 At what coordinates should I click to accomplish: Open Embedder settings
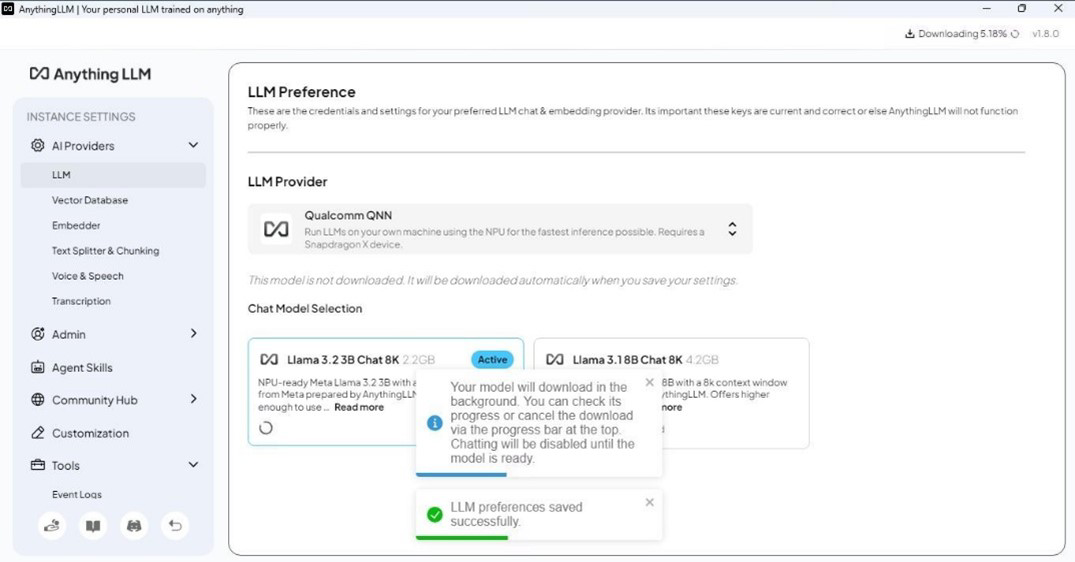pyautogui.click(x=76, y=225)
